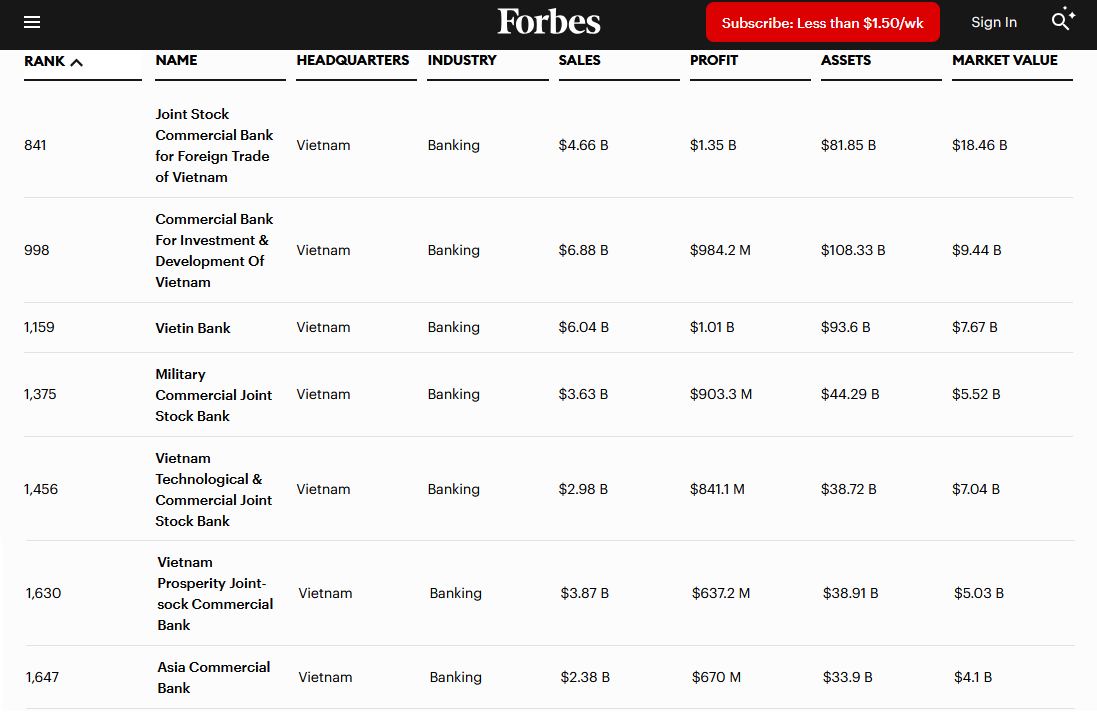Select rank 1,630 cell
Image resolution: width=1097 pixels, height=714 pixels.
point(43,594)
